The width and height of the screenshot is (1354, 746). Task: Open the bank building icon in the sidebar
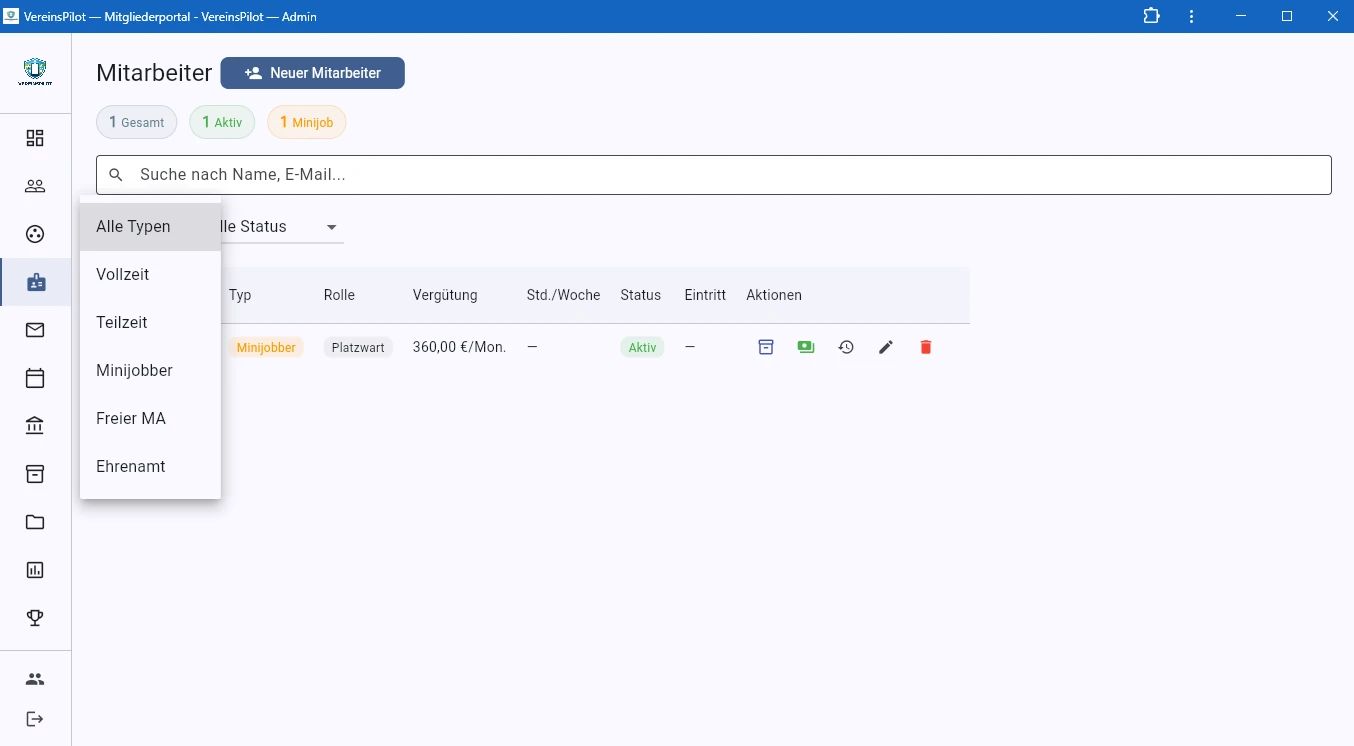[x=35, y=426]
